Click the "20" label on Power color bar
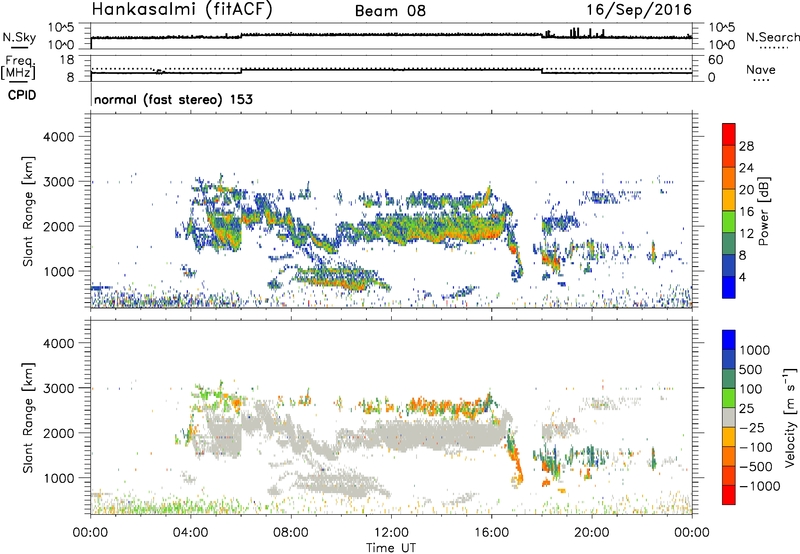 [x=746, y=190]
